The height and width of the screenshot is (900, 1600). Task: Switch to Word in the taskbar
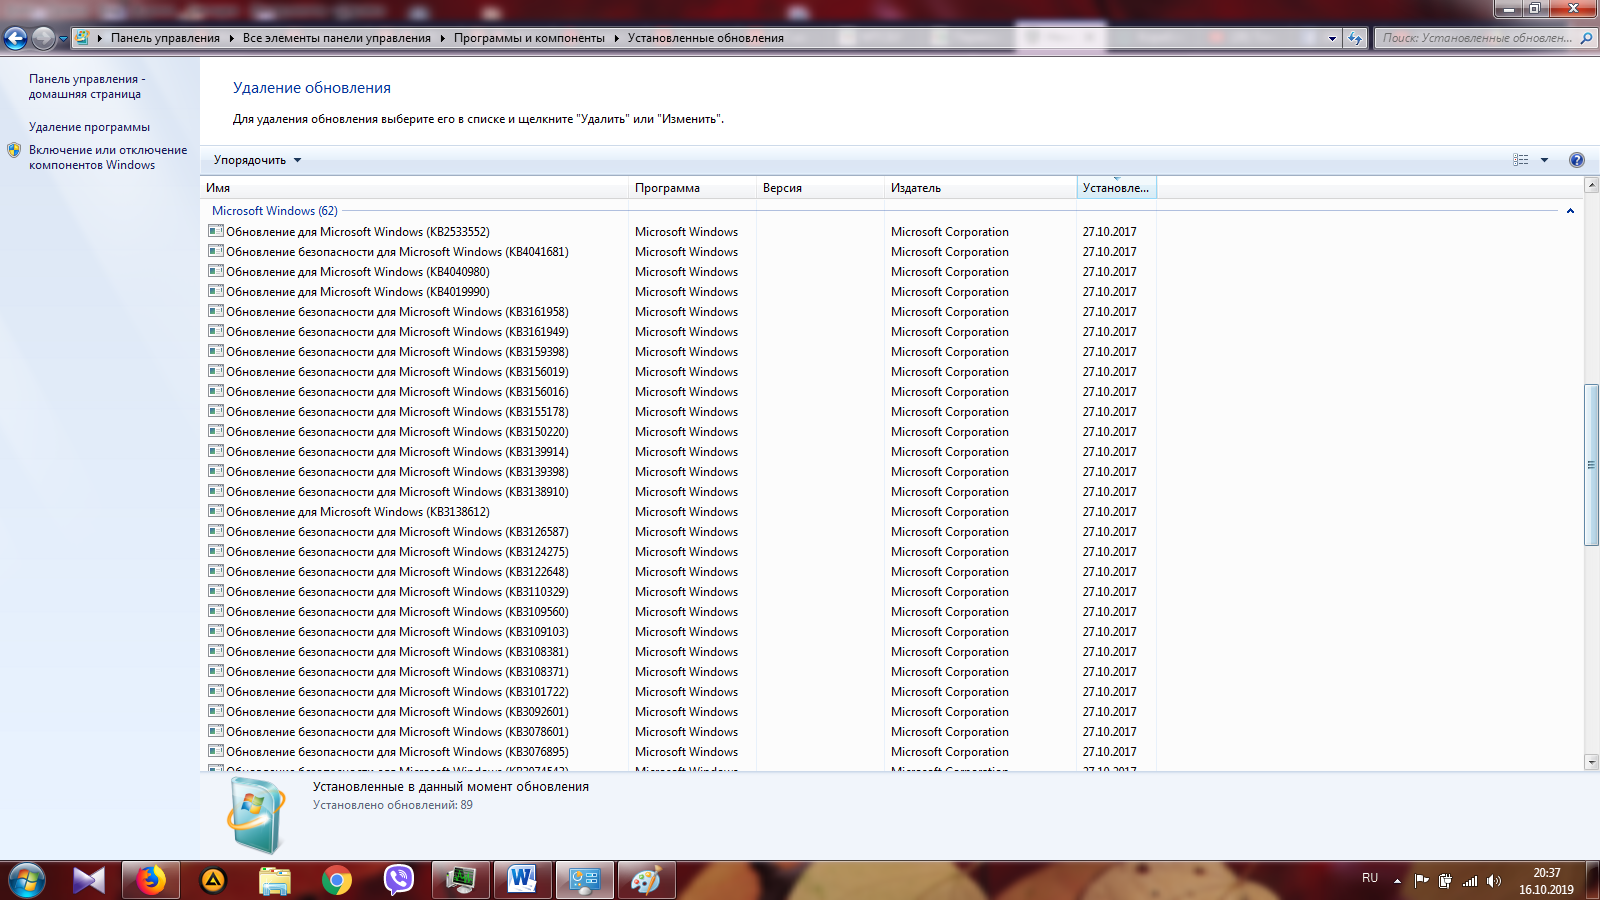[522, 880]
